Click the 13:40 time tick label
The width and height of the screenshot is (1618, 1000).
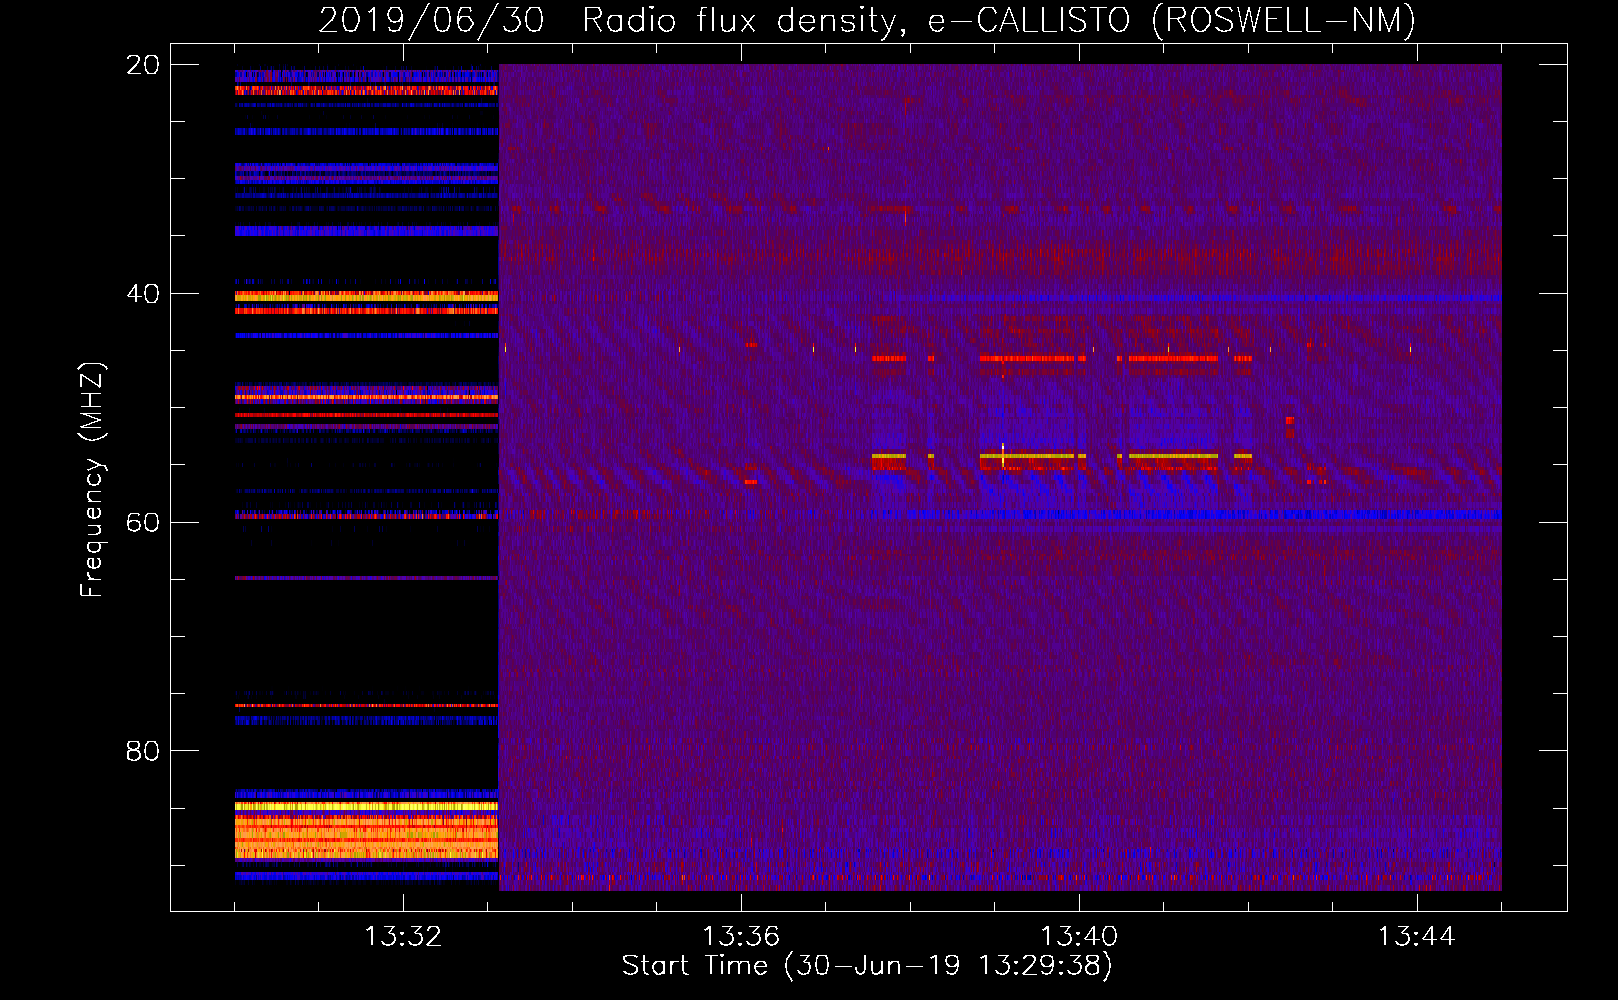(1079, 936)
